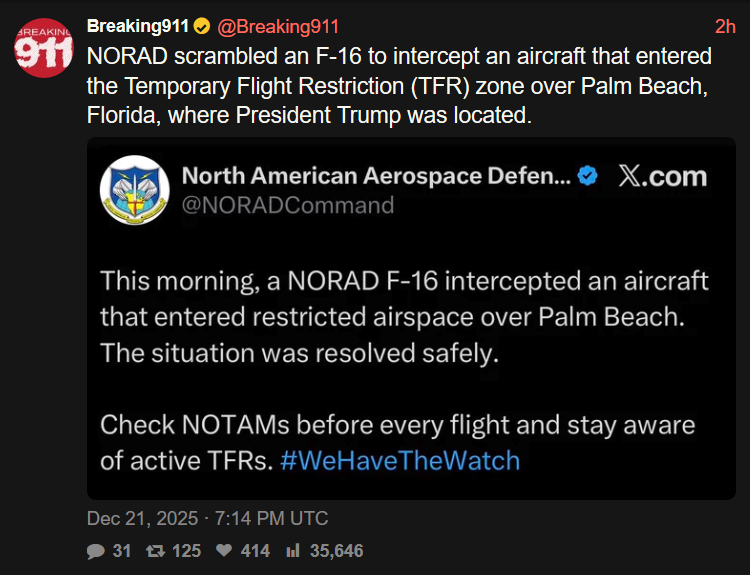Screen dimensions: 750x575
Task: Click the views bar chart icon
Action: point(294,551)
